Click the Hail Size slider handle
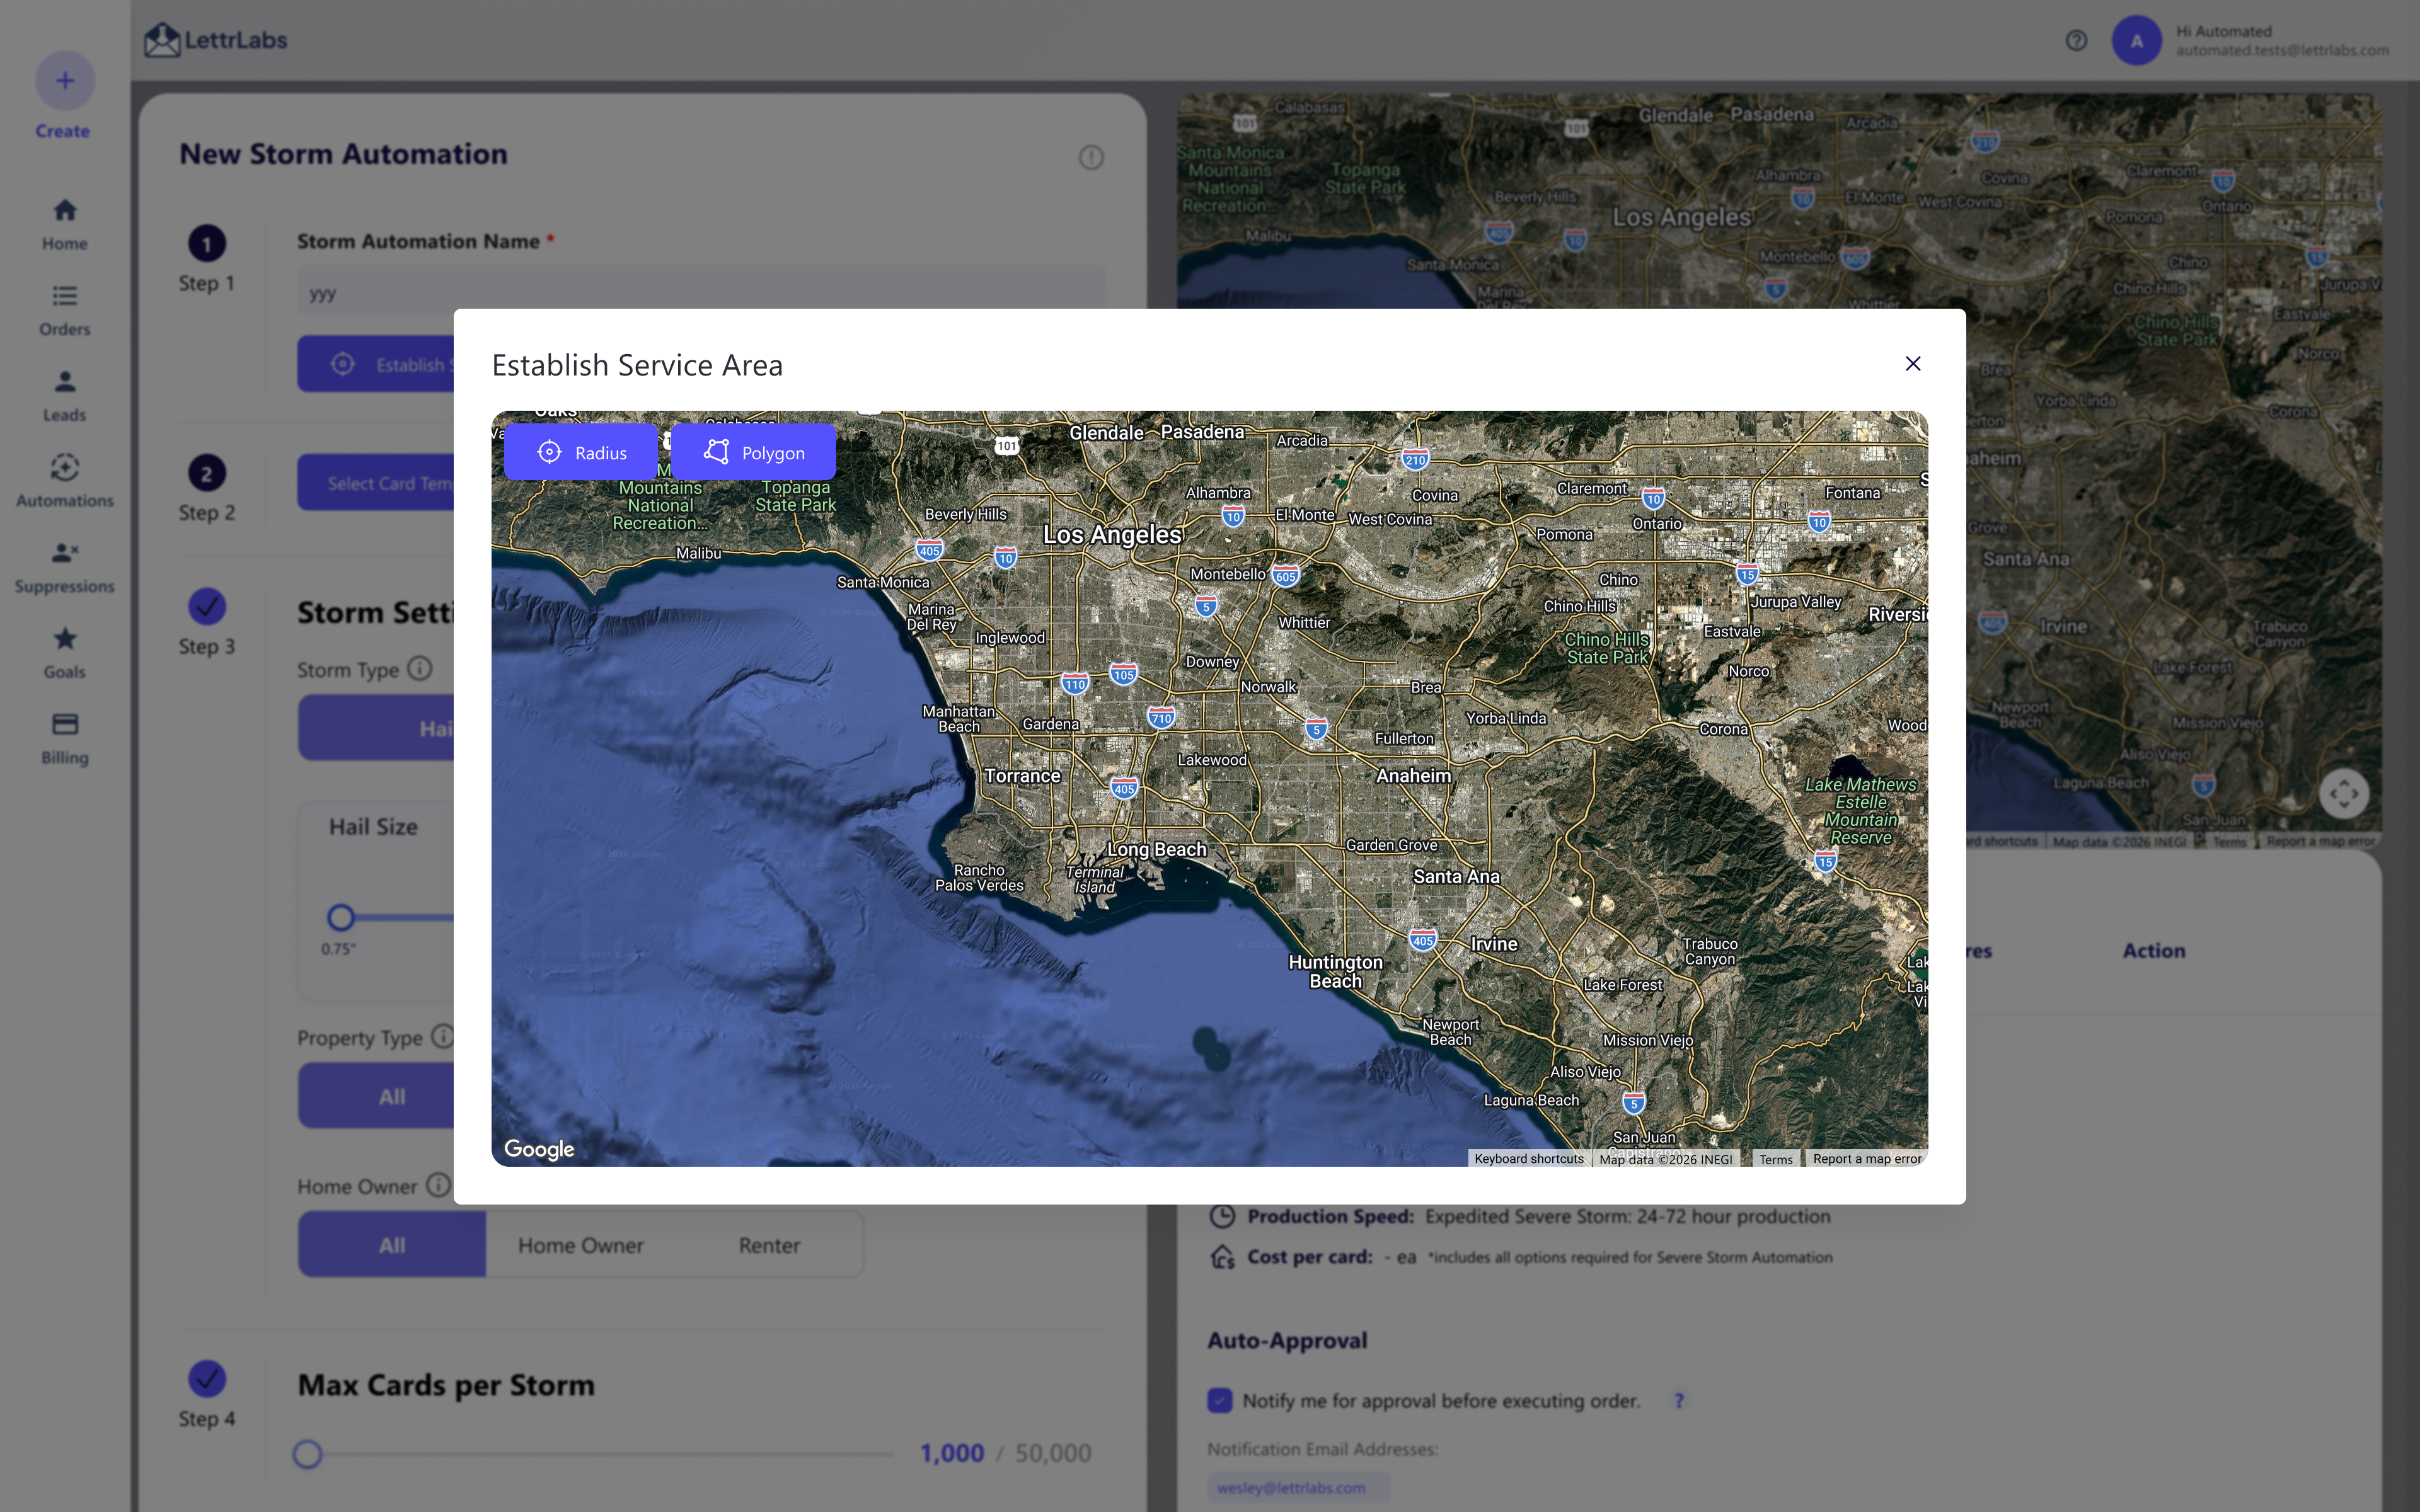 click(x=341, y=917)
